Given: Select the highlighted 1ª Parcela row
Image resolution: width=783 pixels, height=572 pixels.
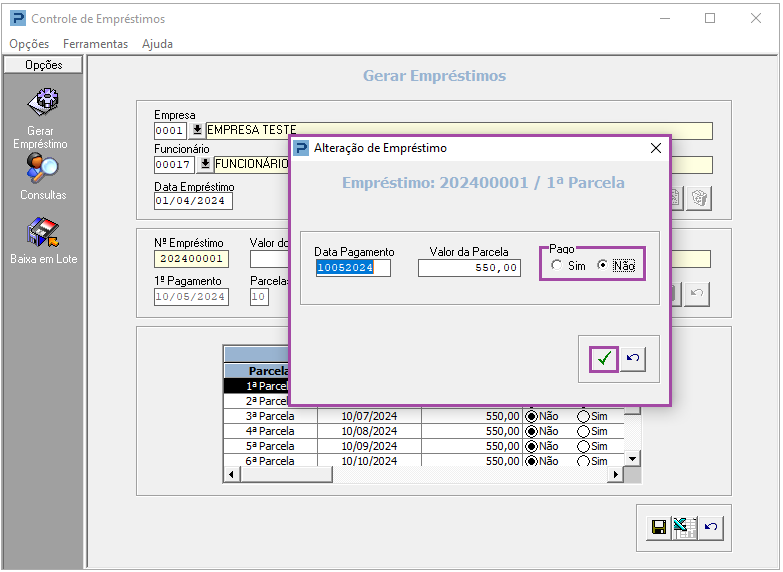Looking at the screenshot, I should pyautogui.click(x=256, y=386).
